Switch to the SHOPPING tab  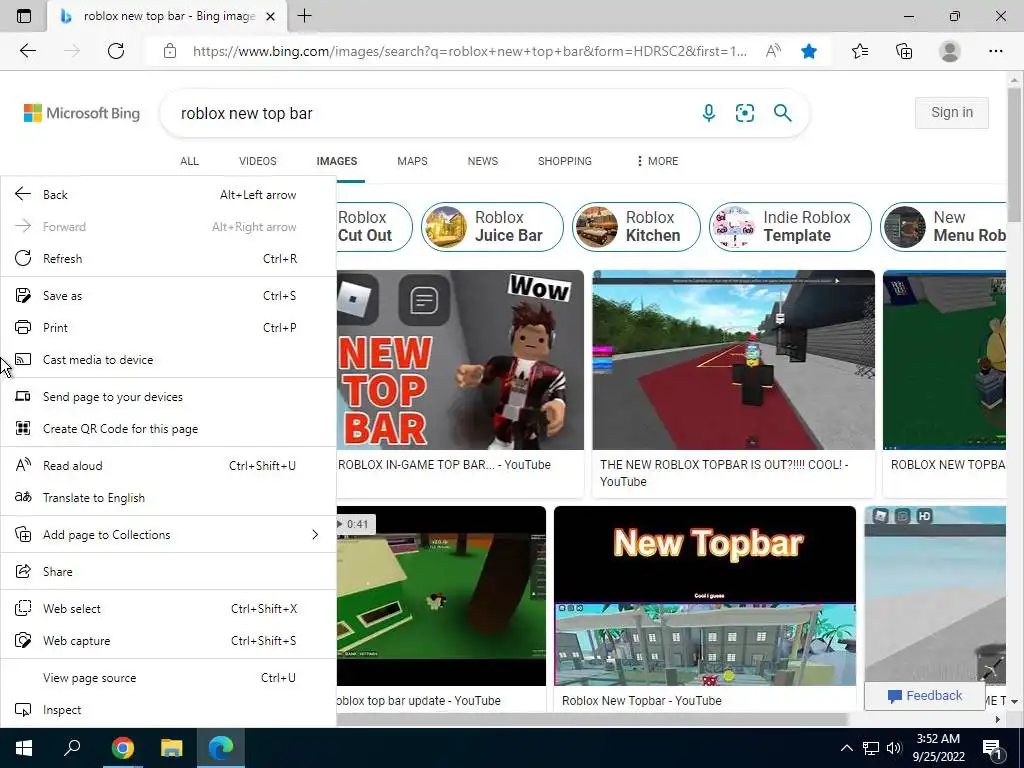coord(565,161)
